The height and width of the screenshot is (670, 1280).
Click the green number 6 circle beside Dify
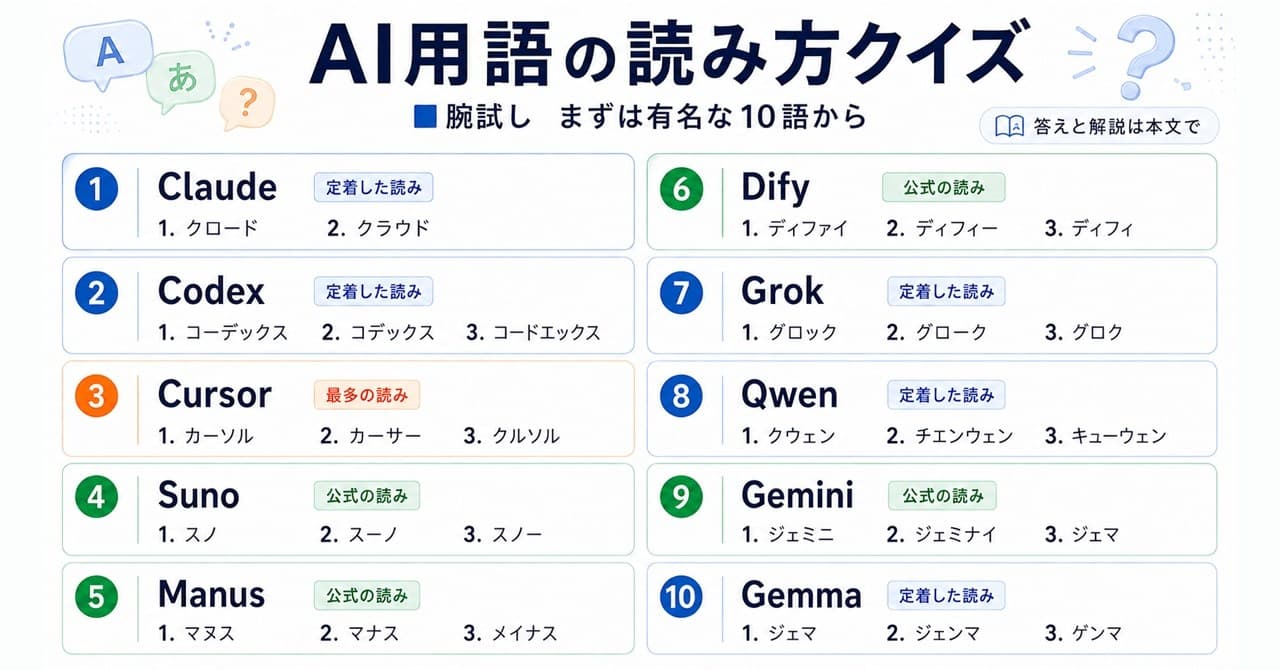click(x=681, y=190)
